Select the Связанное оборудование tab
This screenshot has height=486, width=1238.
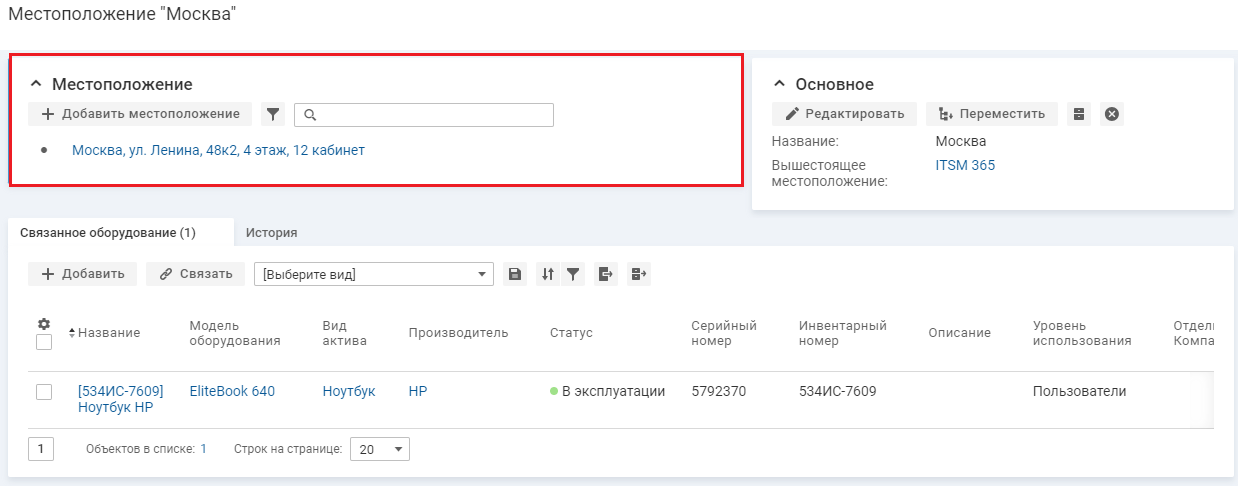point(108,233)
